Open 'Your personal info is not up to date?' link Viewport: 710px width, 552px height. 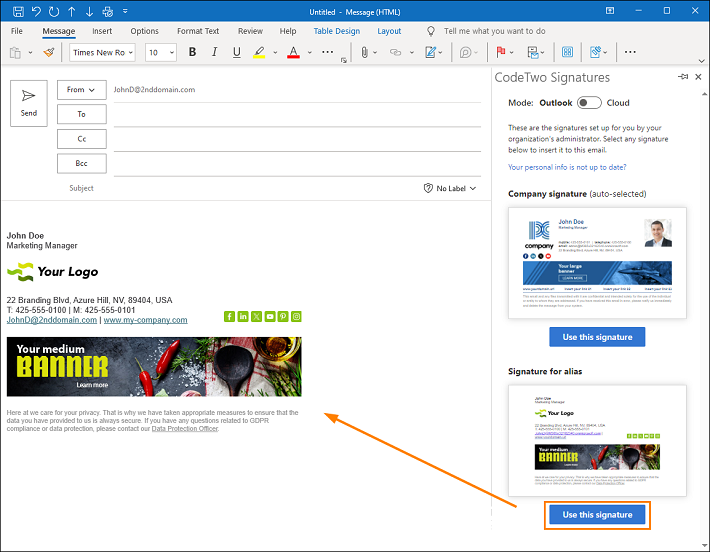click(567, 167)
